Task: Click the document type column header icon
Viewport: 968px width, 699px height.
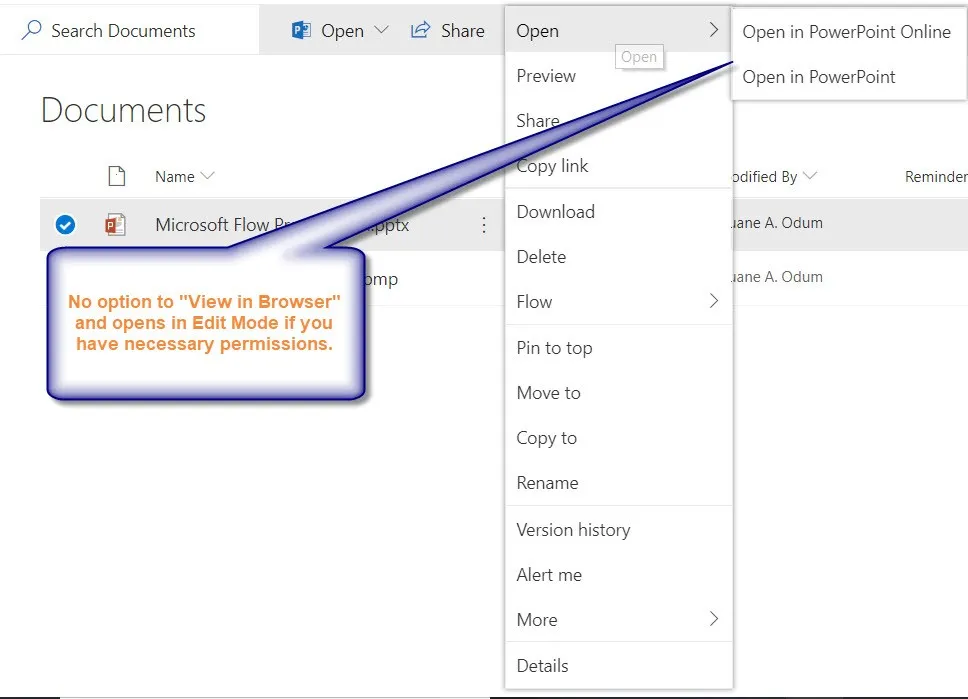Action: (x=117, y=176)
